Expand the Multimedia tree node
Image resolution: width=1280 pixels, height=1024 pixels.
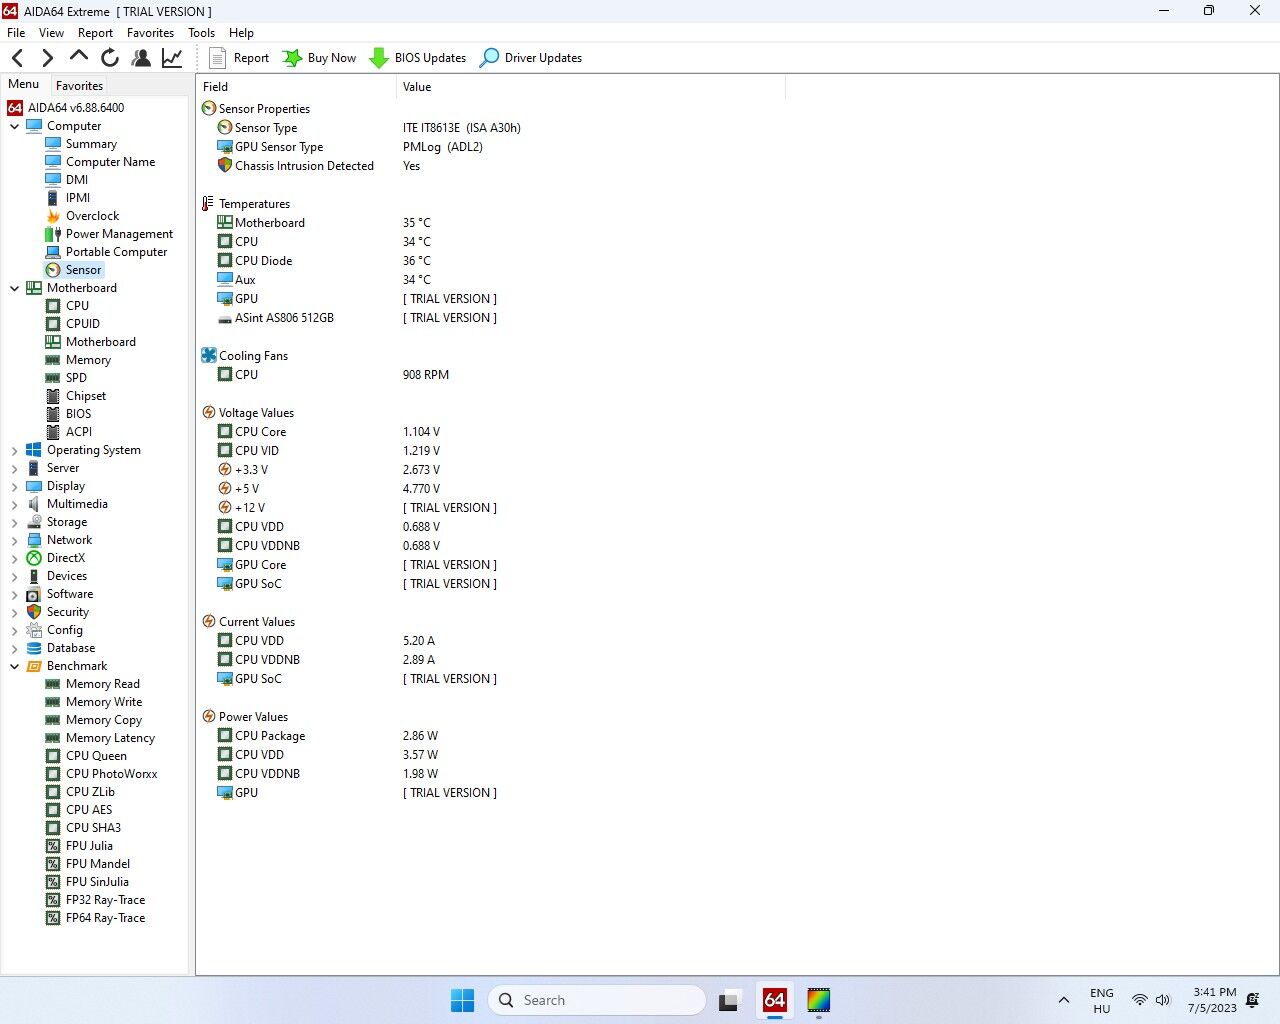14,504
